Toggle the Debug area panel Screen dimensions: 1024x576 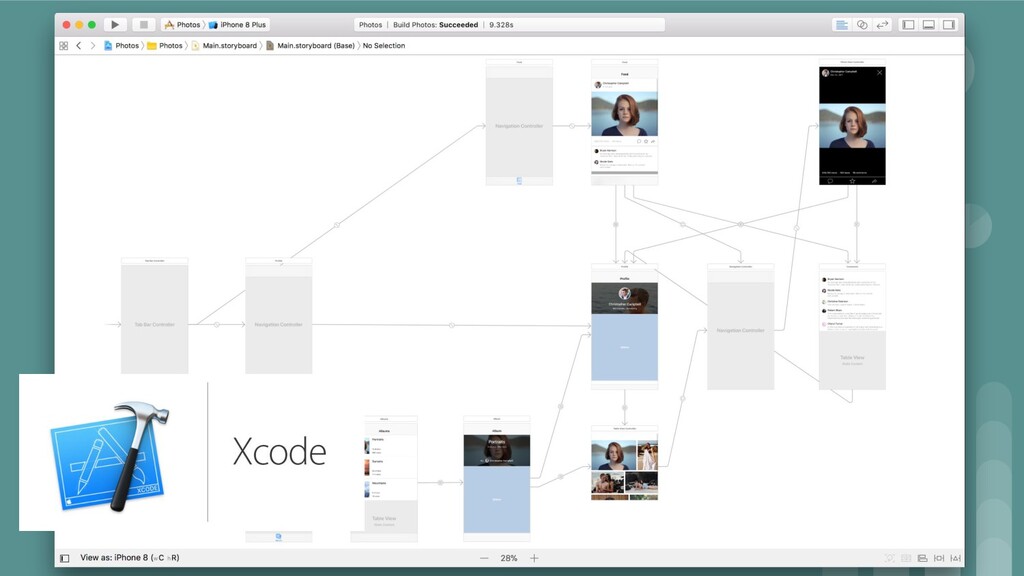(x=929, y=25)
